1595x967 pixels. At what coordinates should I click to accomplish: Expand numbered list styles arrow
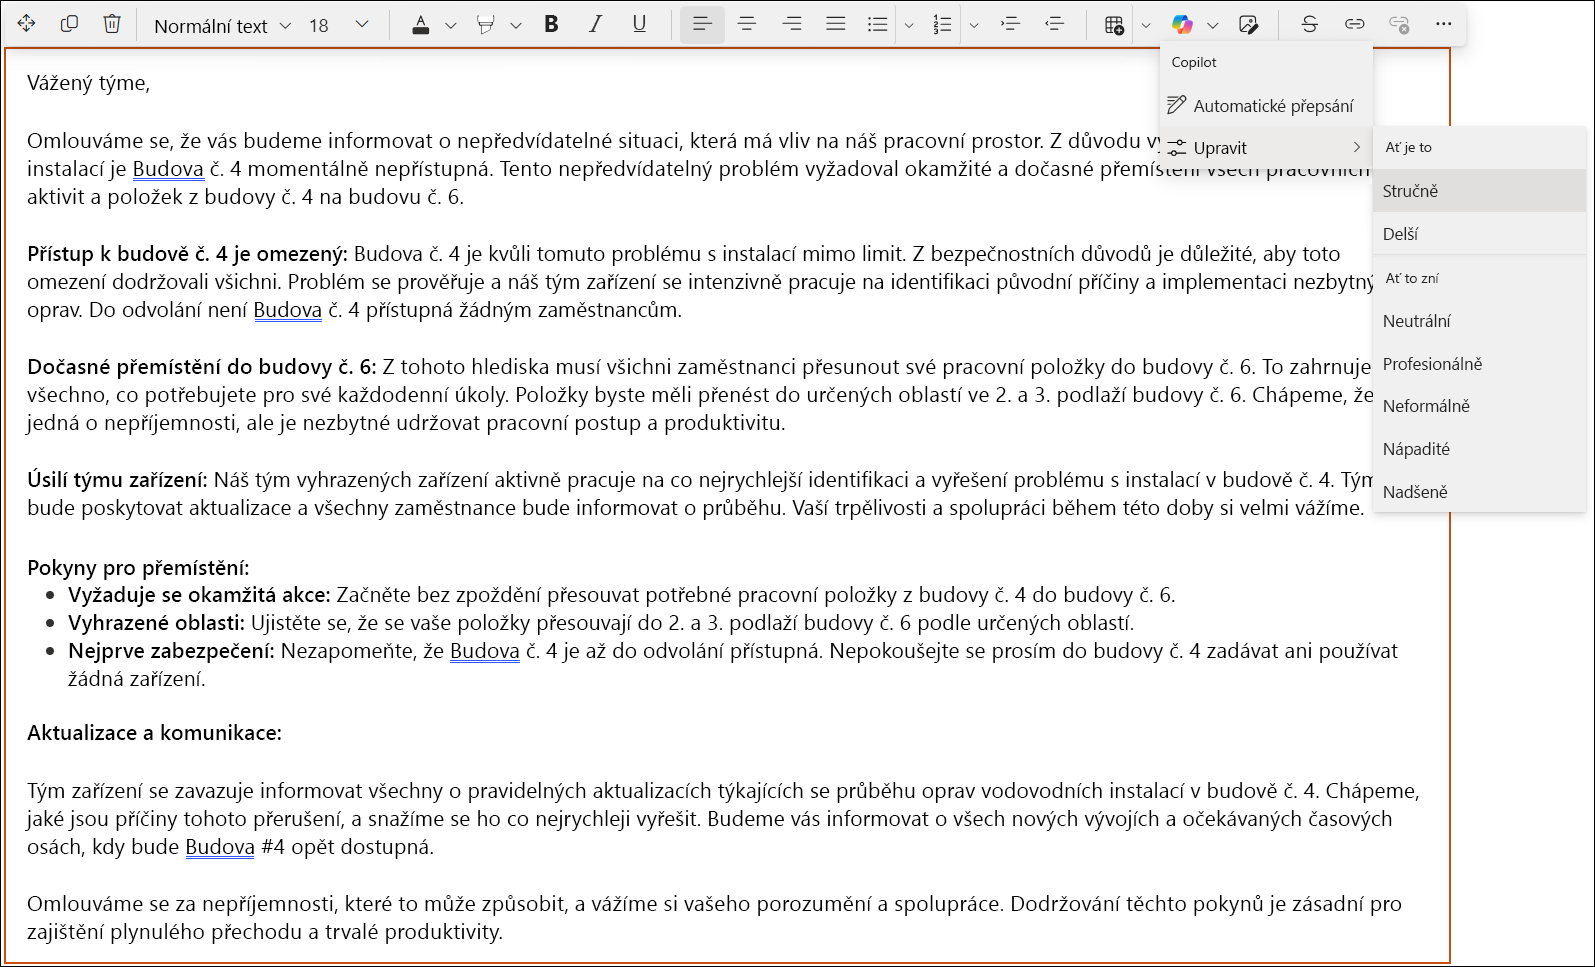pyautogui.click(x=973, y=25)
